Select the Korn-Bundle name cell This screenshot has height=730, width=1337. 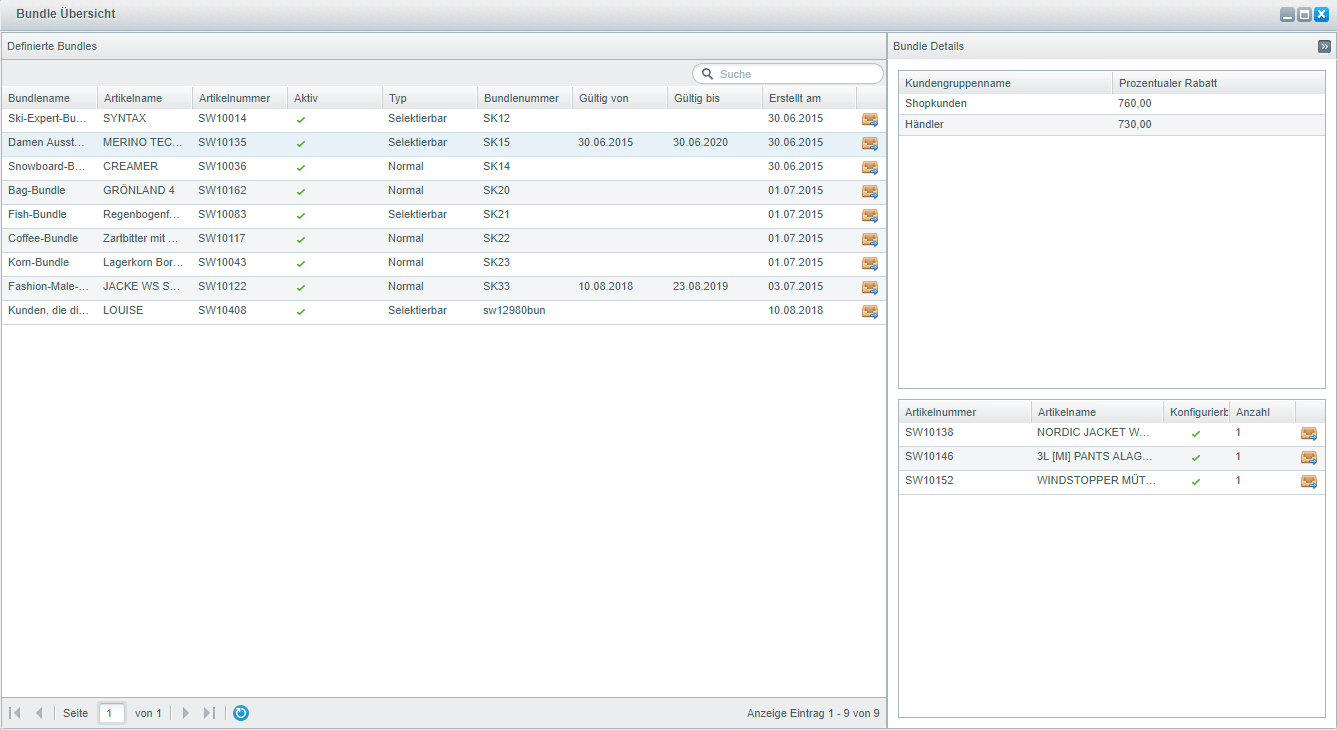pyautogui.click(x=49, y=262)
